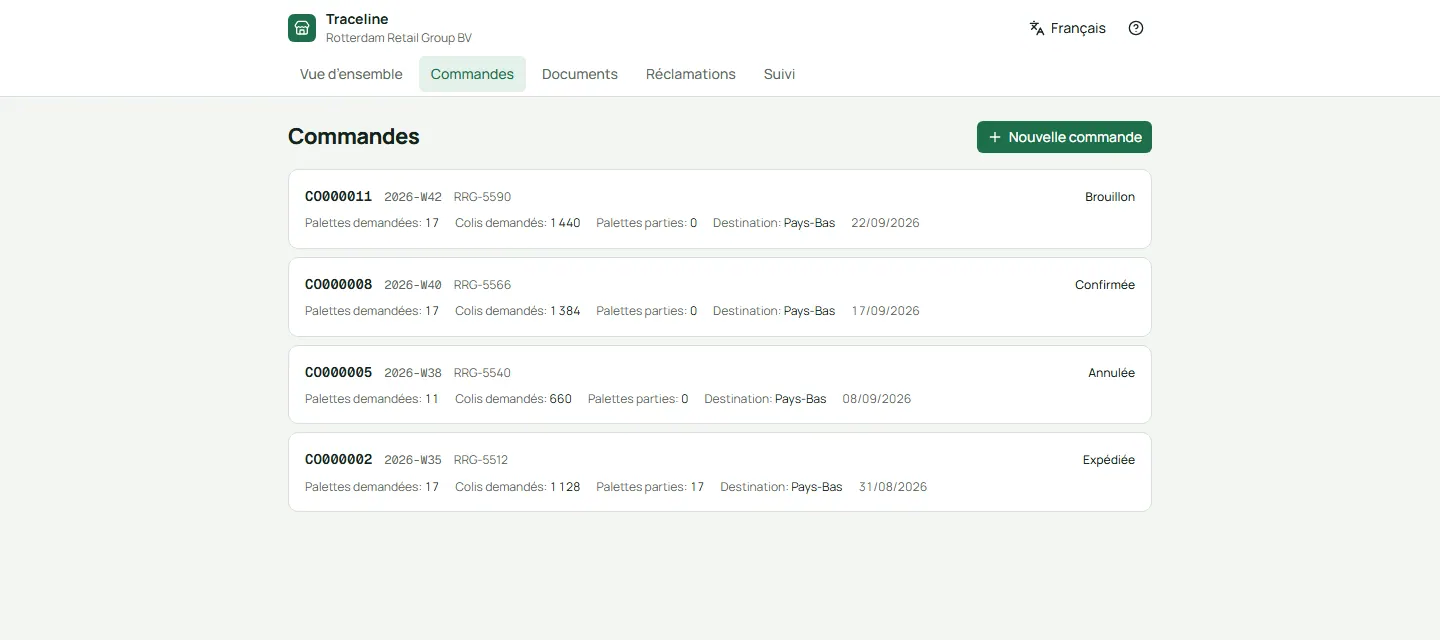Click Colis demandés value 660

coord(561,399)
